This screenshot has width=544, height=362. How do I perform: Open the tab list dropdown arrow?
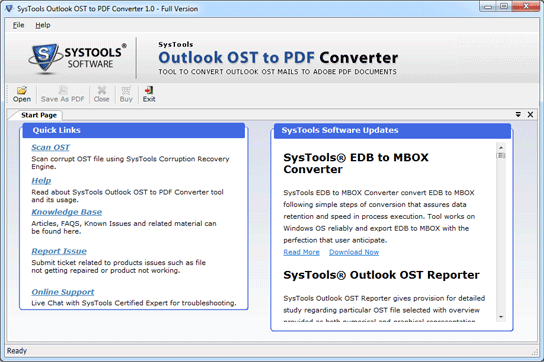(x=518, y=115)
